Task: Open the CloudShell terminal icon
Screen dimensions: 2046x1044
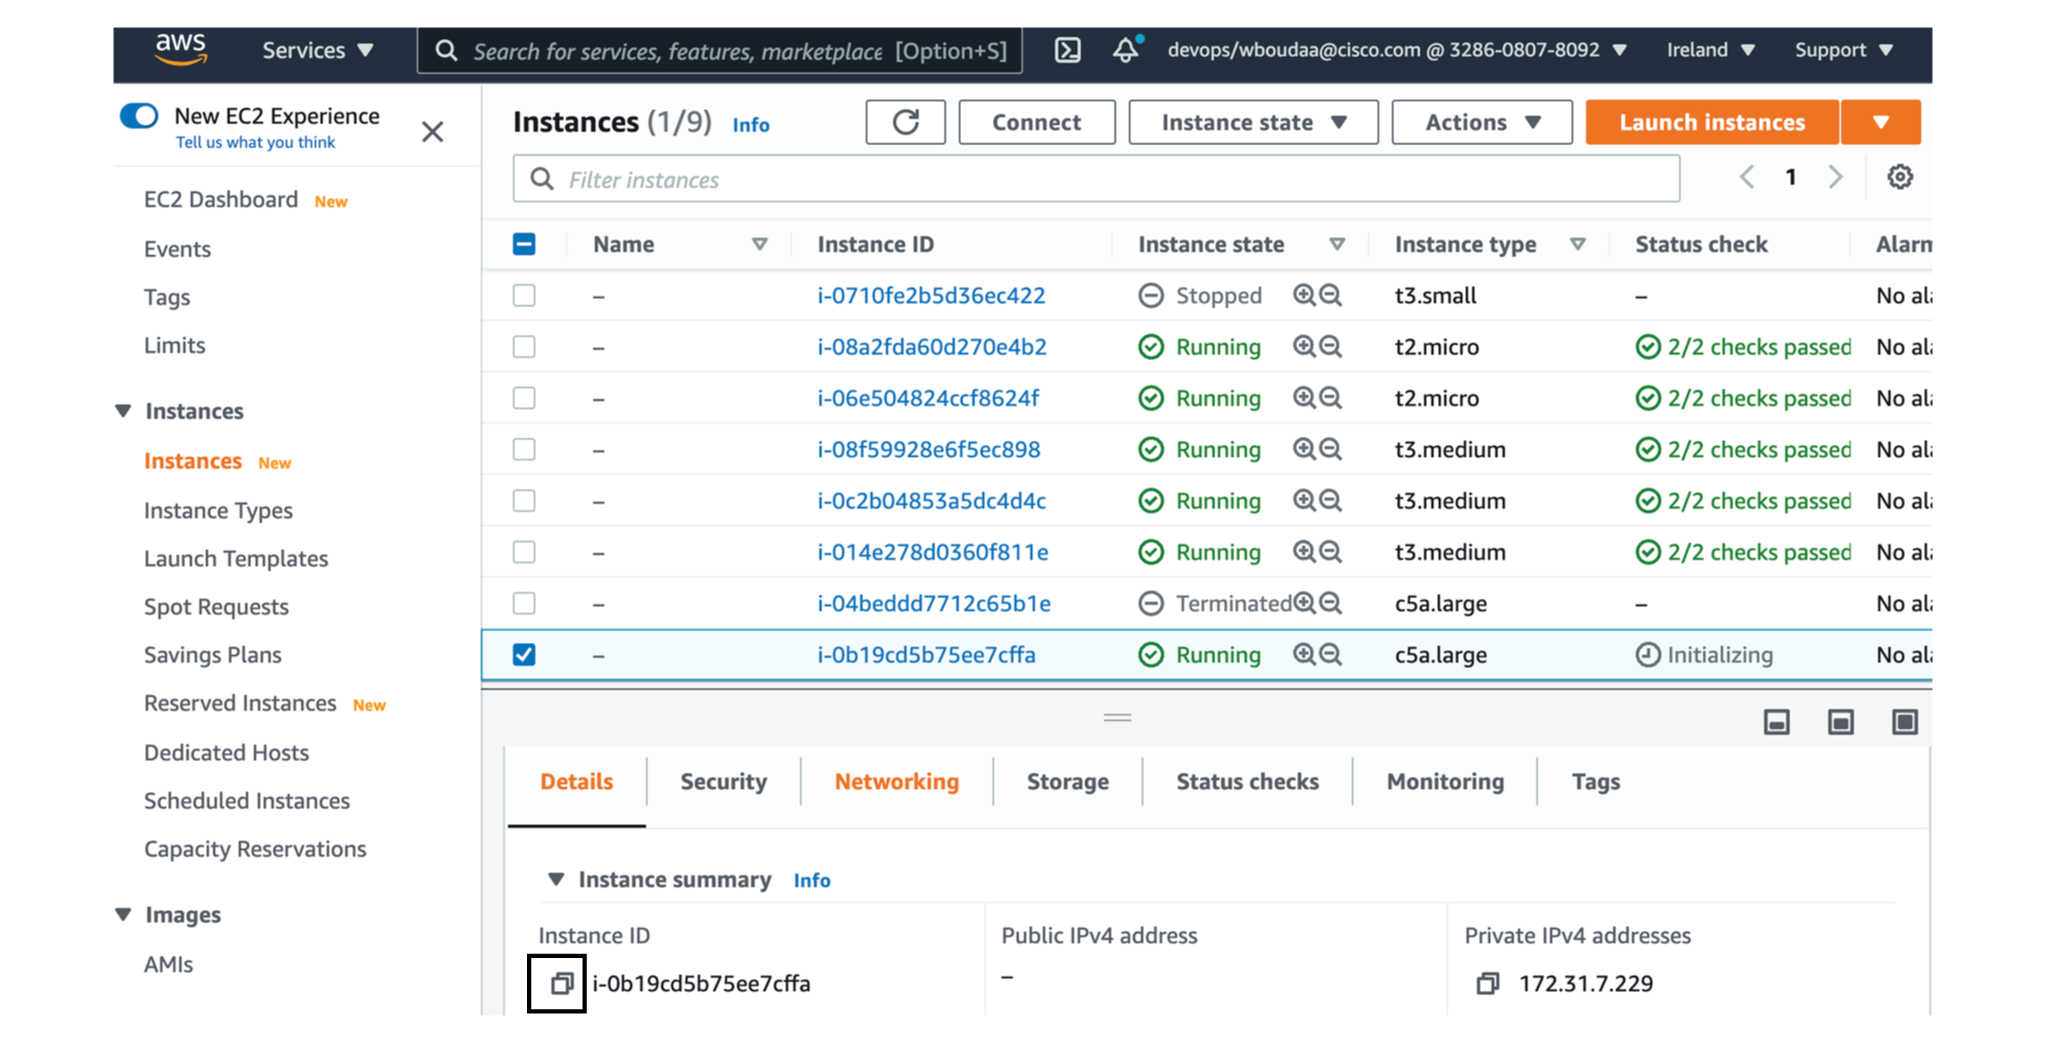Action: tap(1067, 50)
